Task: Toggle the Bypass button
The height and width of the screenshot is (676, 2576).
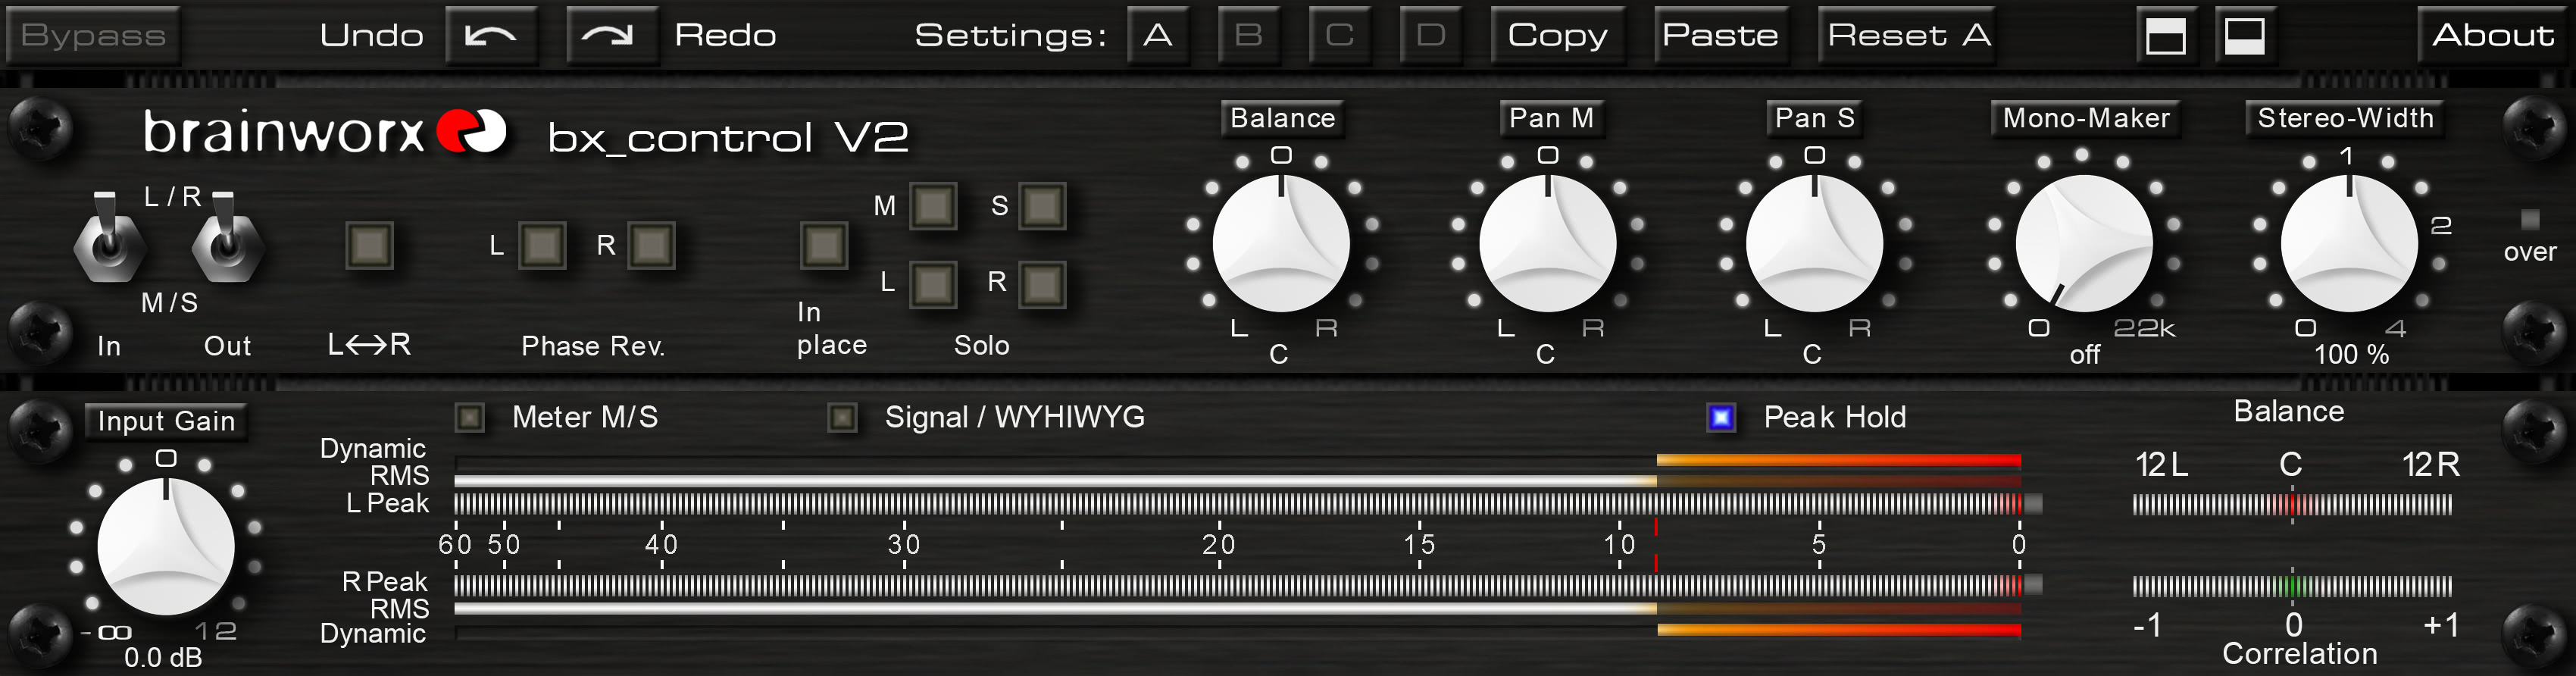Action: (92, 36)
